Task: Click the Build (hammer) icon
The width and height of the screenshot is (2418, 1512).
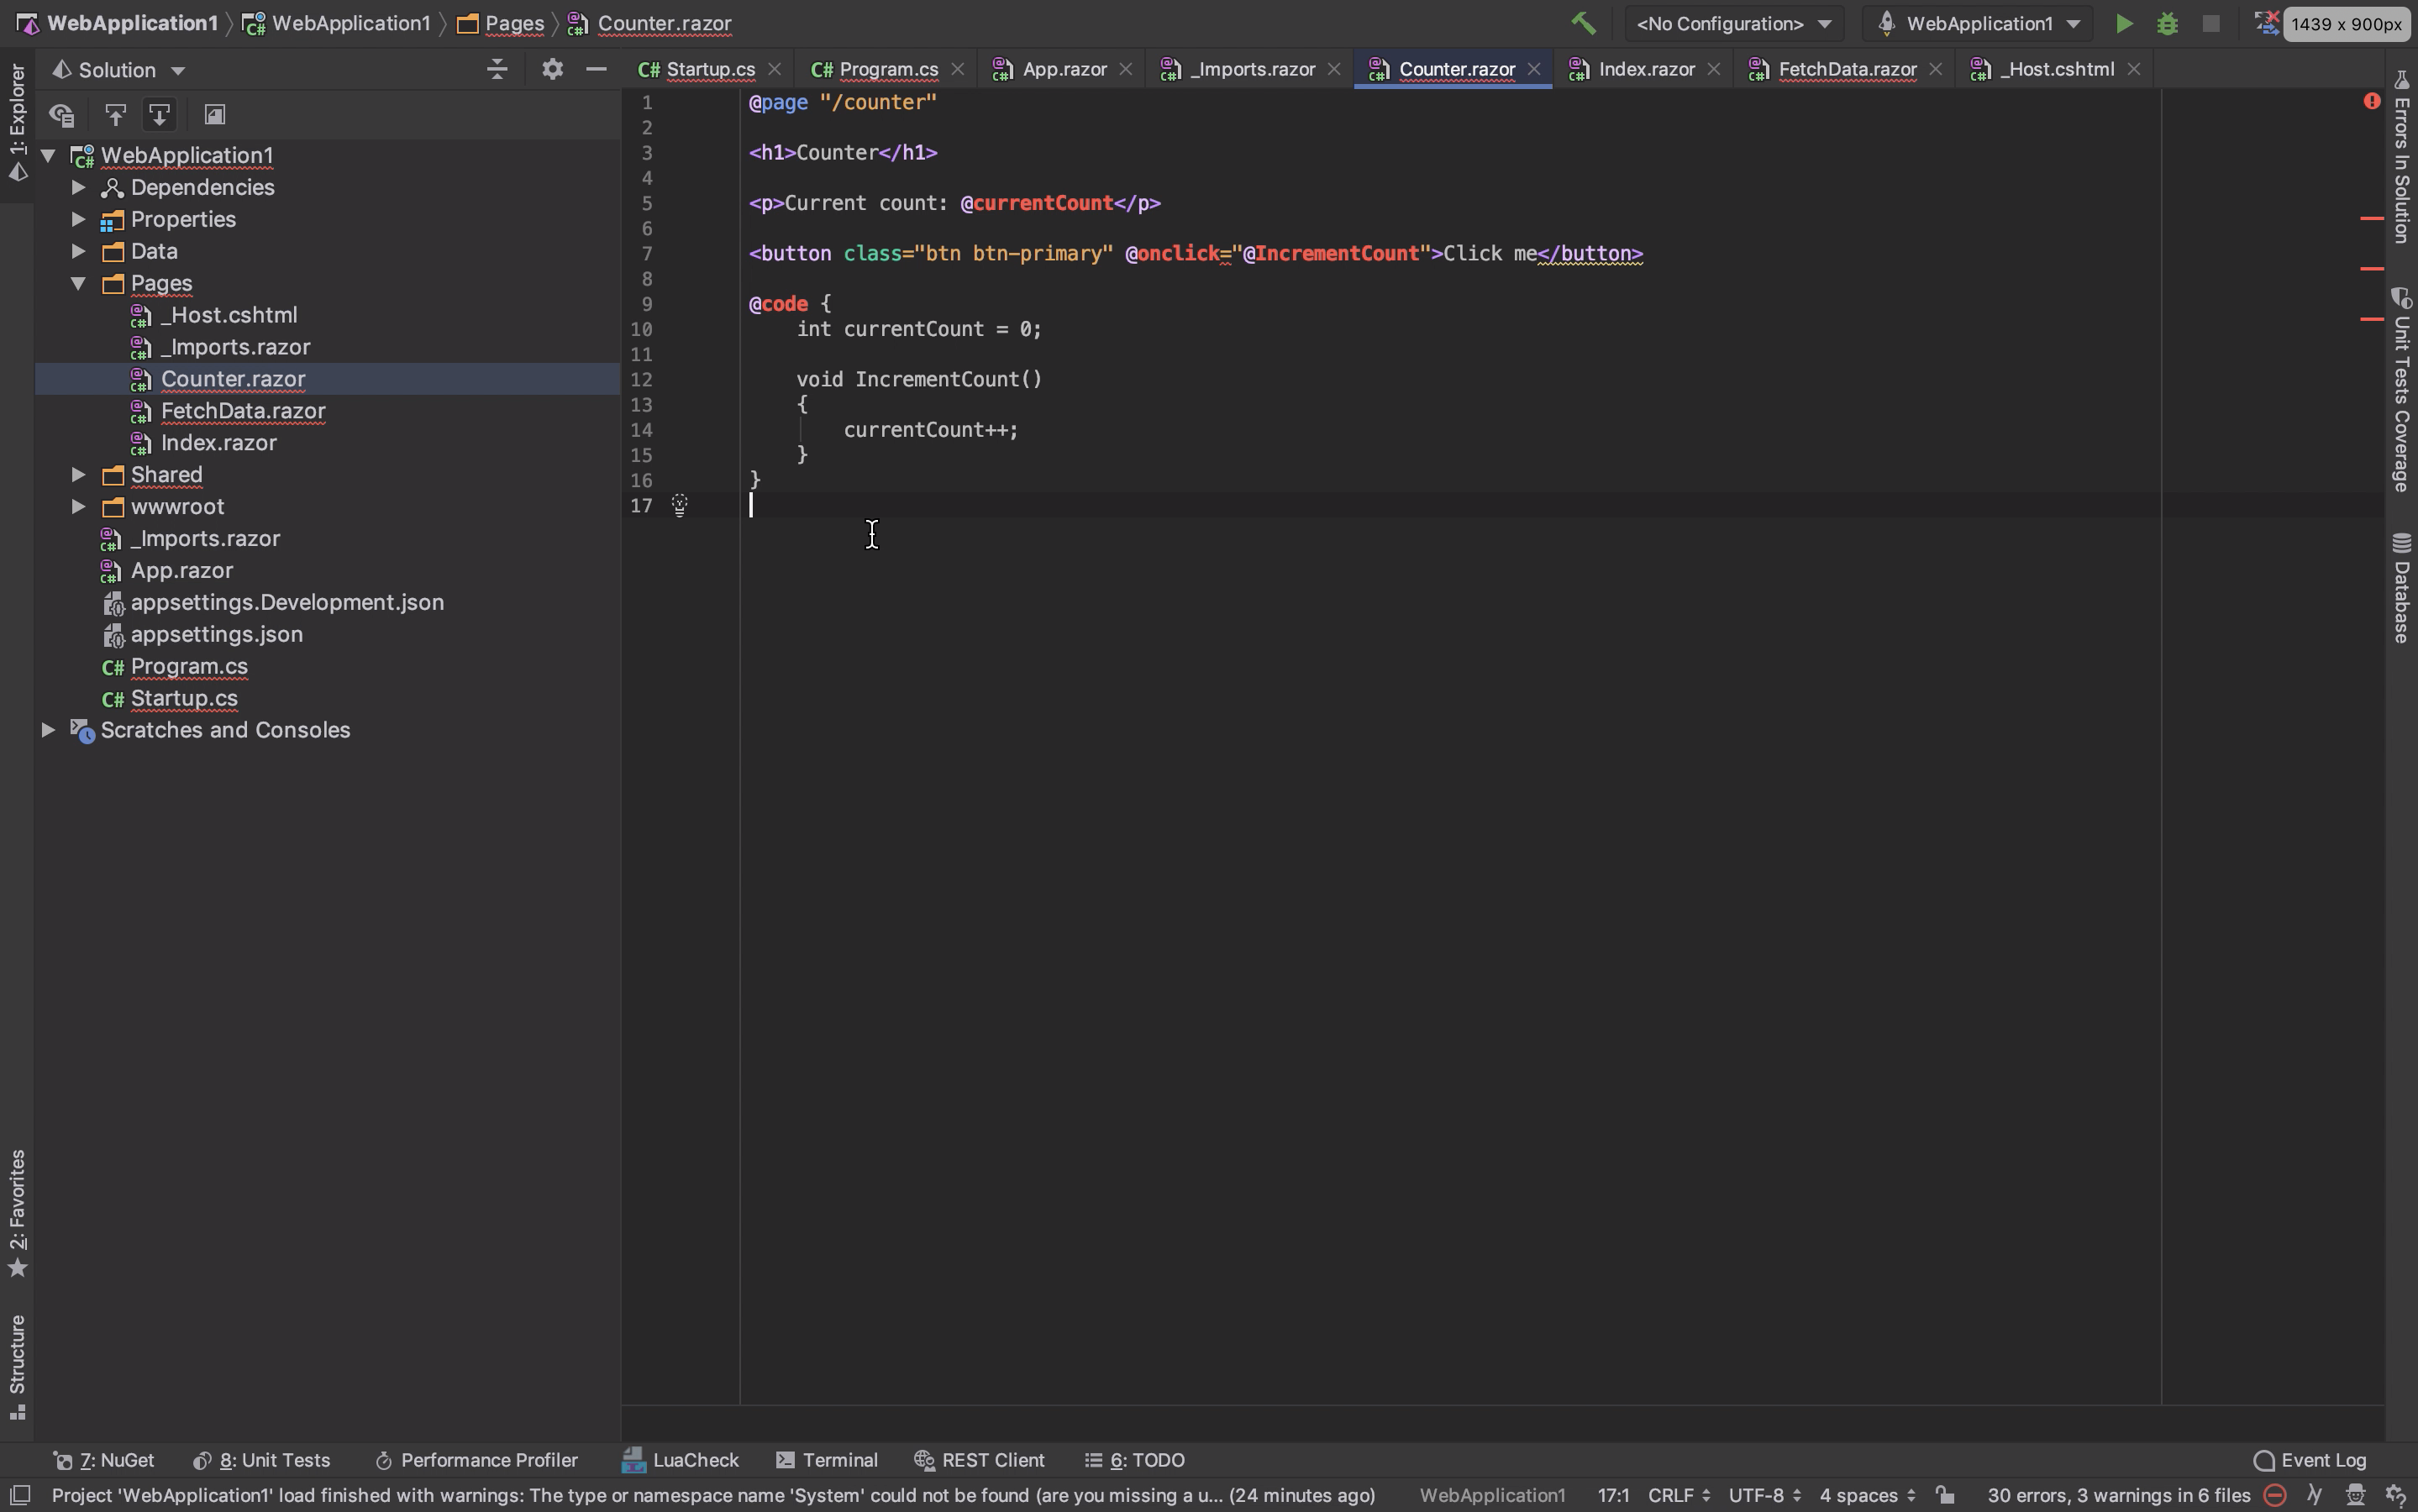Action: pyautogui.click(x=1583, y=23)
